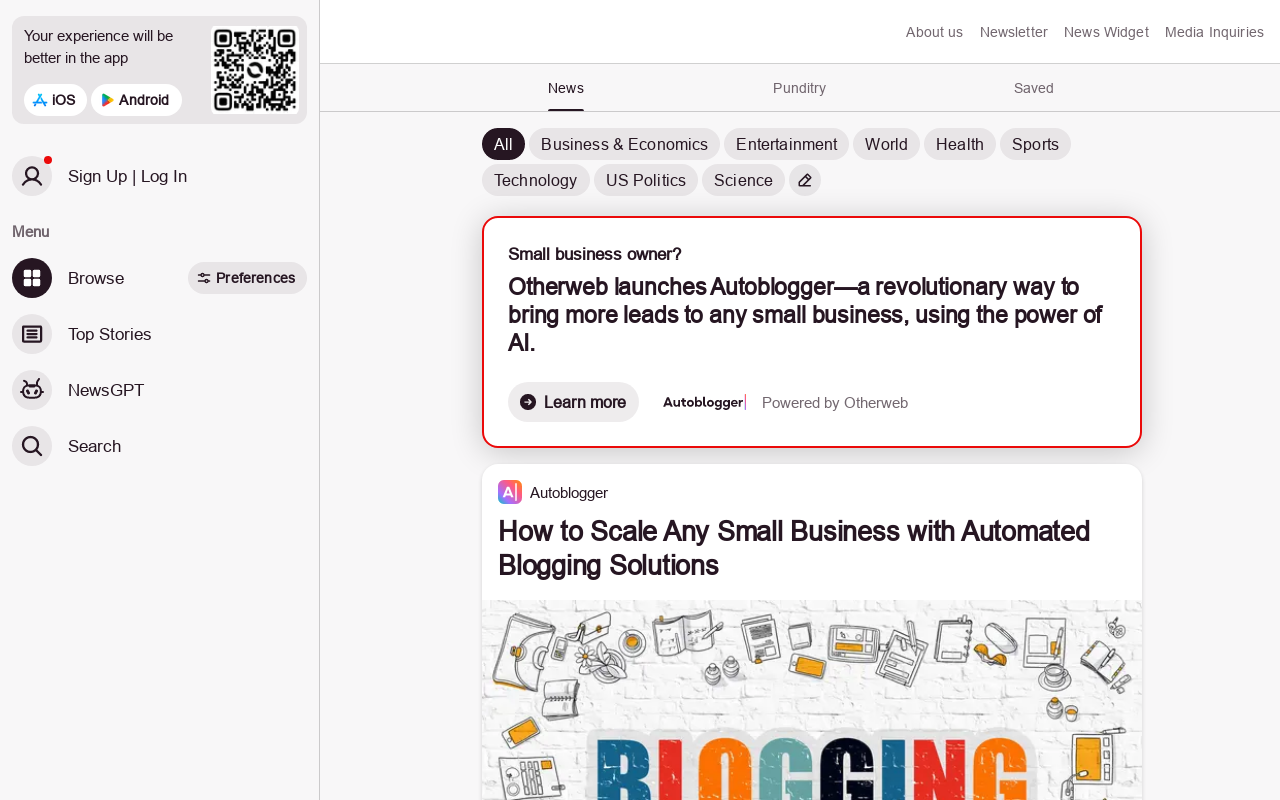Viewport: 1280px width, 800px height.
Task: Switch to the Saved tab
Action: [1034, 88]
